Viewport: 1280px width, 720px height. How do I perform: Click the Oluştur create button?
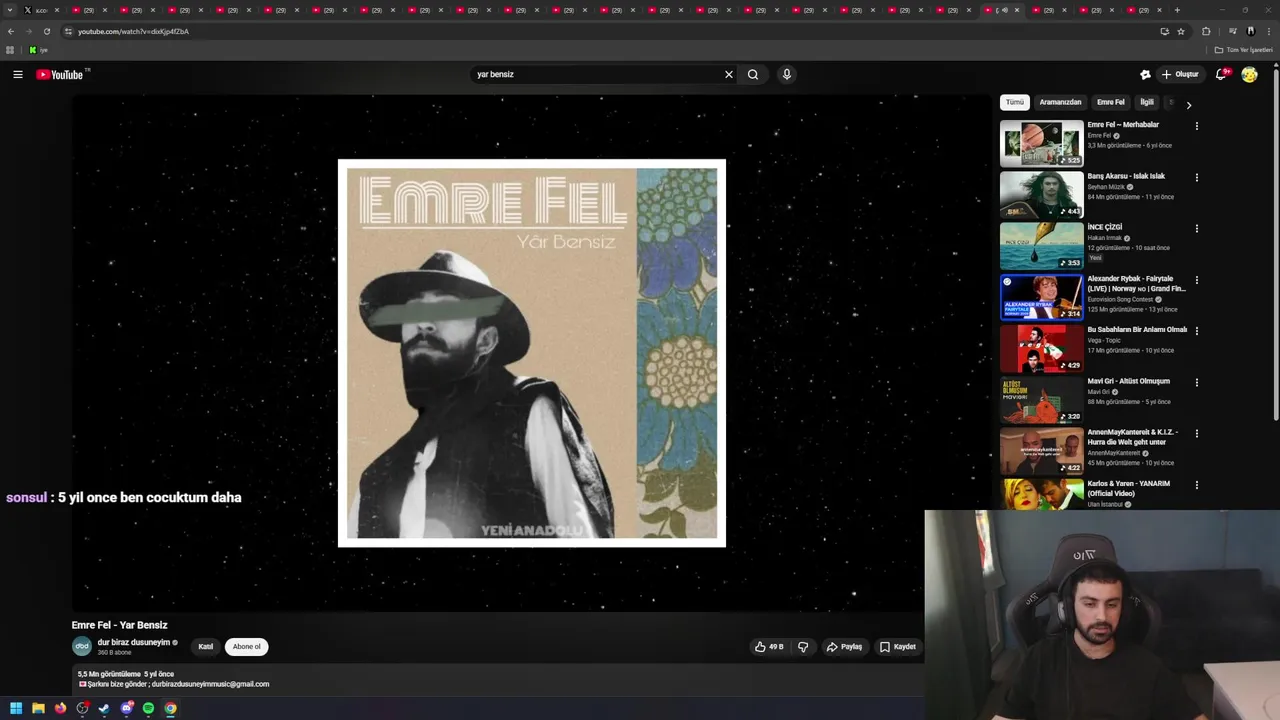coord(1180,74)
